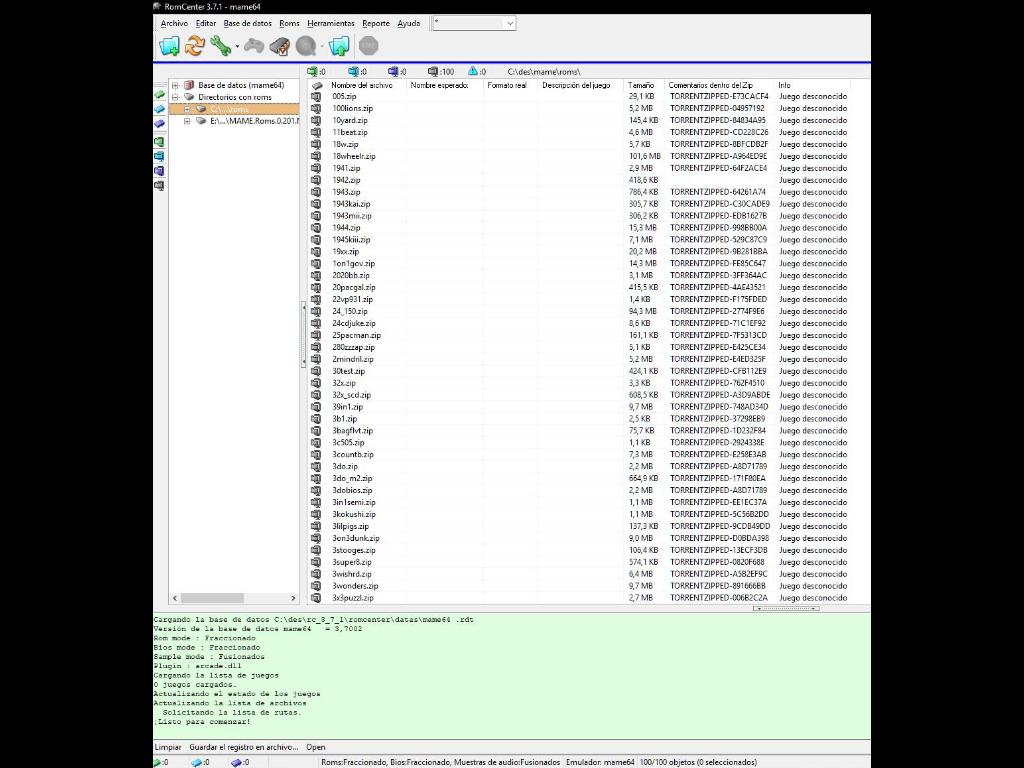
Task: Click the add database icon with green plus
Action: click(169, 46)
